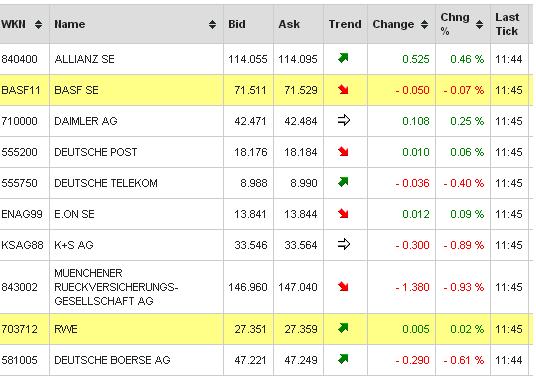536x379 pixels.
Task: Click WKN 703712
Action: [x=19, y=329]
